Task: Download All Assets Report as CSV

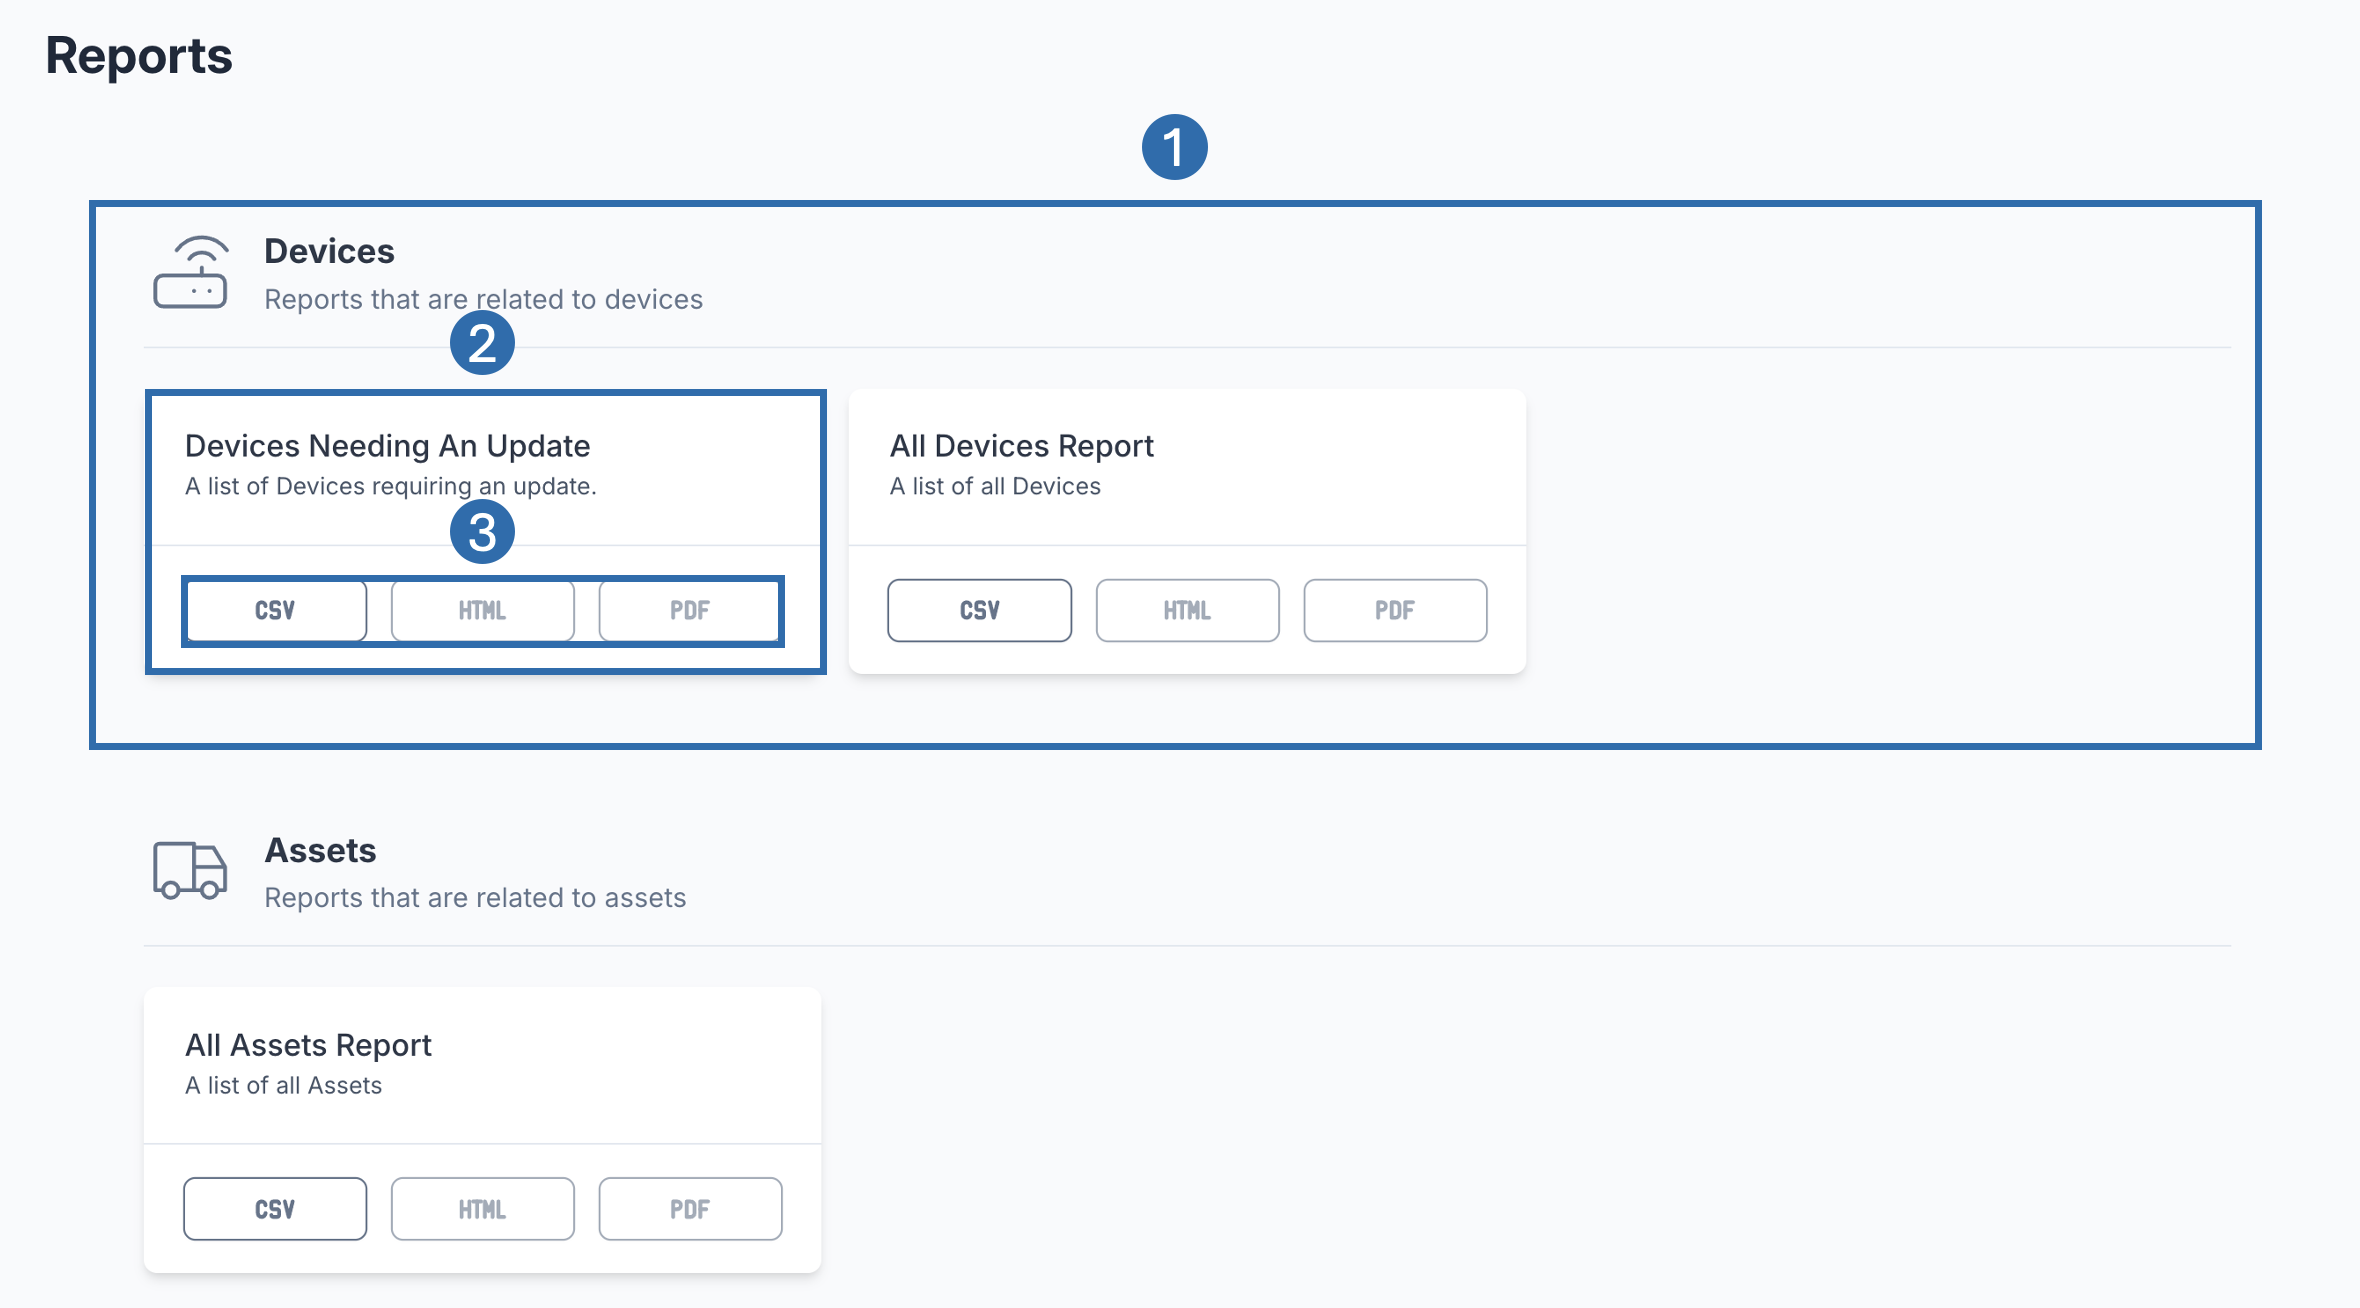Action: click(275, 1209)
